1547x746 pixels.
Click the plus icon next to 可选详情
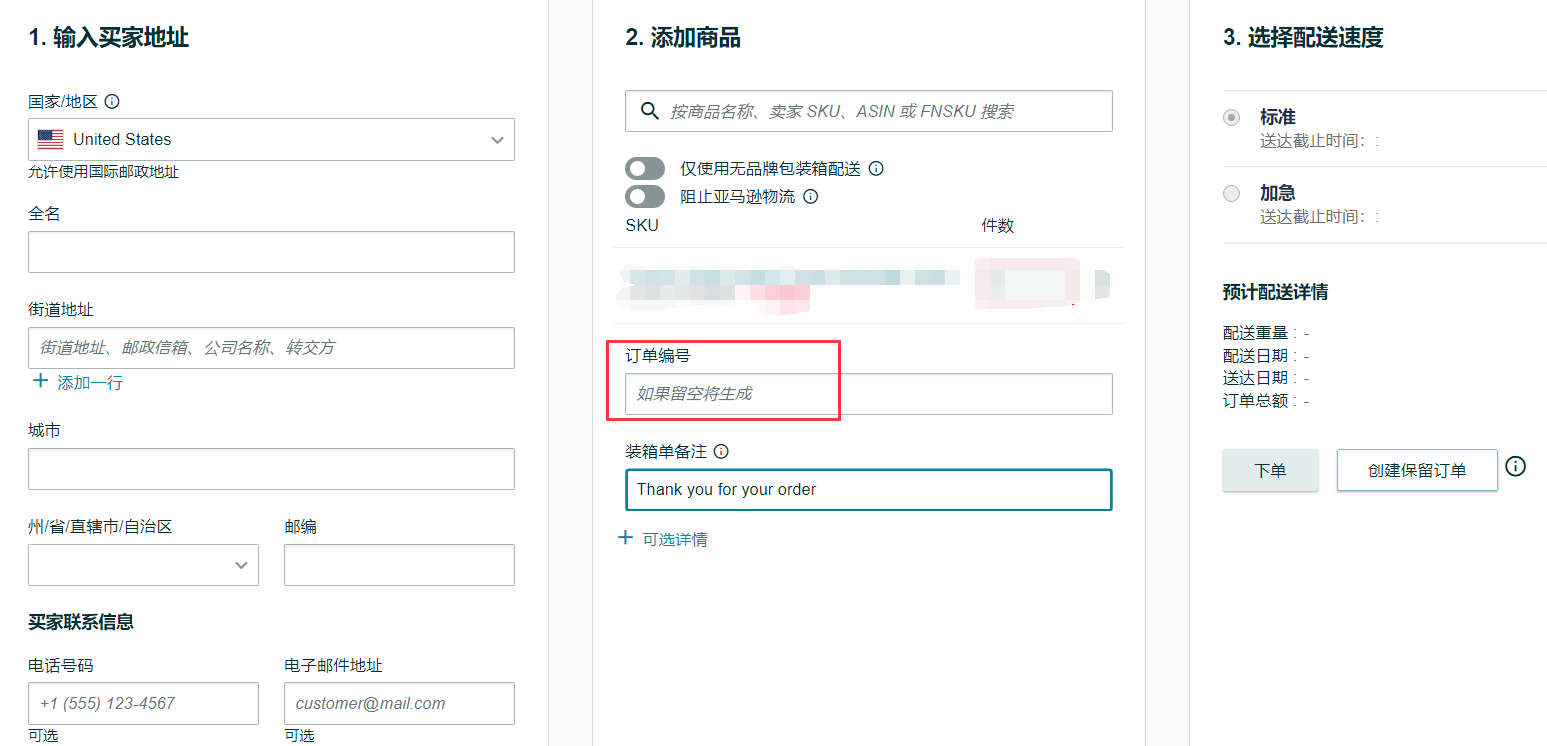coord(625,538)
